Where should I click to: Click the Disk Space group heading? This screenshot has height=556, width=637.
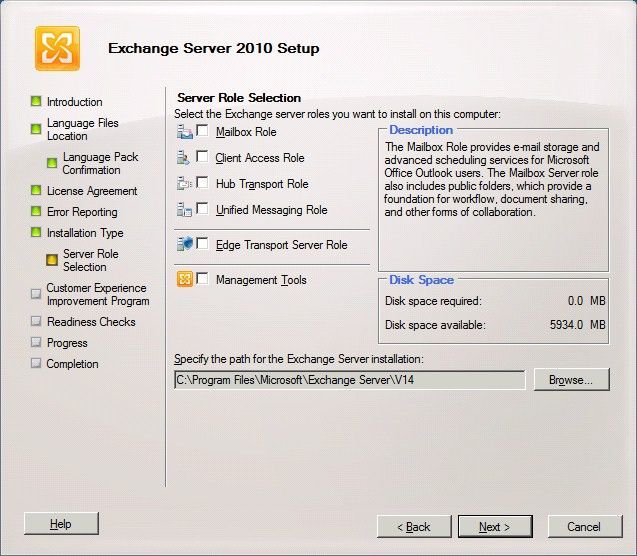point(421,280)
